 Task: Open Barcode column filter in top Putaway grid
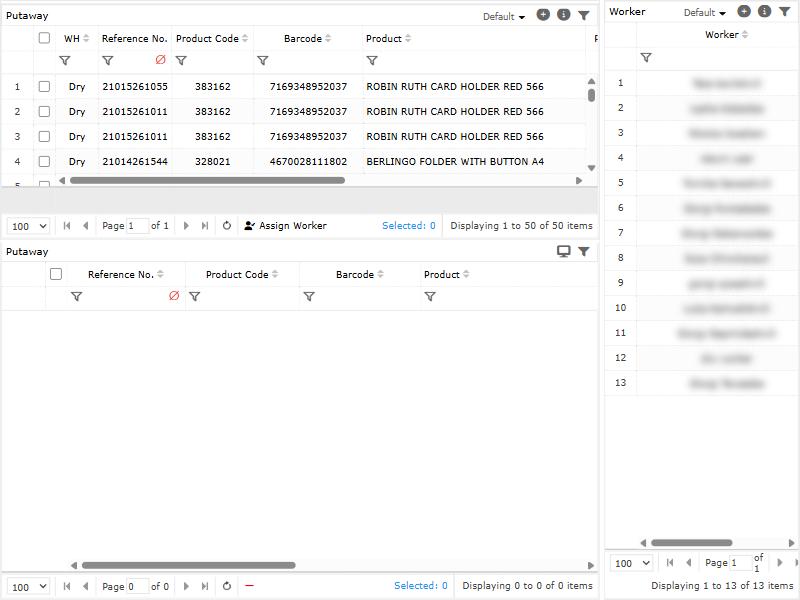[263, 61]
